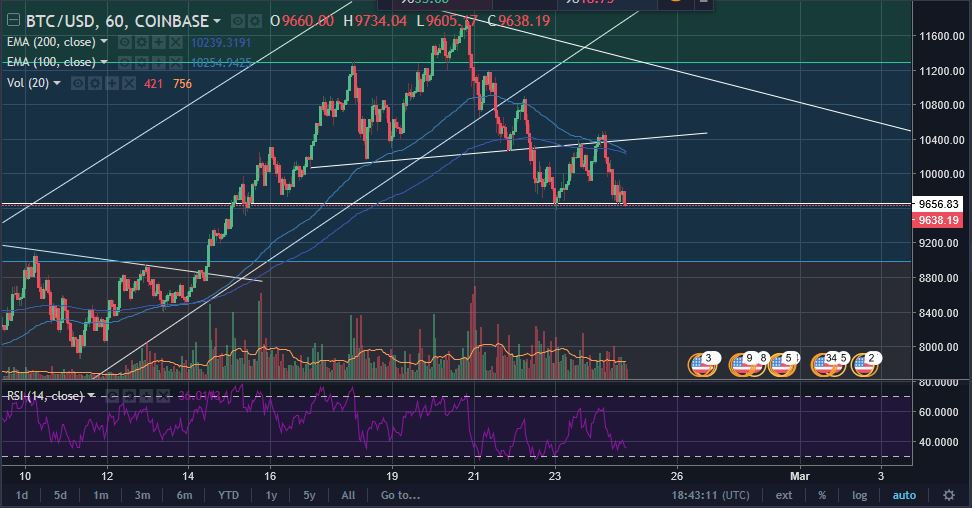Click the plus icon for EMA (100, close)
Viewport: 972px width, 508px height.
pyautogui.click(x=159, y=63)
